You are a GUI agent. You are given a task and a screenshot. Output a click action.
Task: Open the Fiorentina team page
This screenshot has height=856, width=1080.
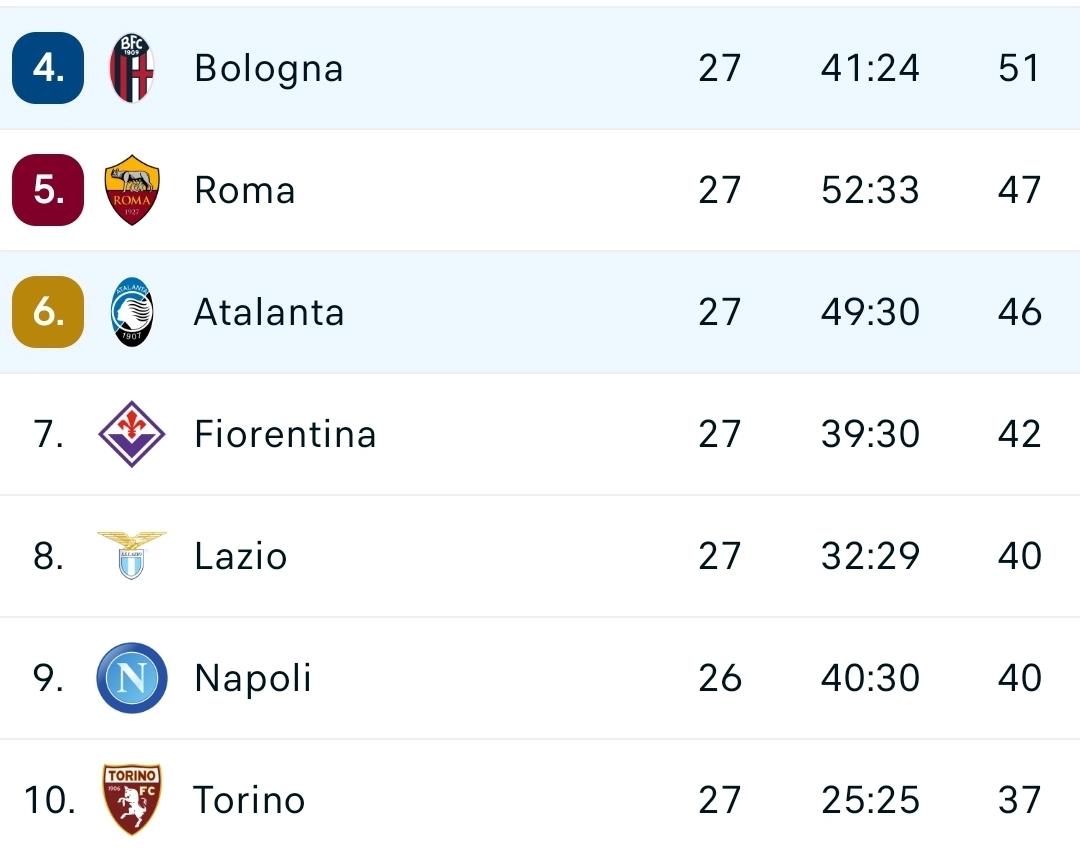tap(285, 434)
